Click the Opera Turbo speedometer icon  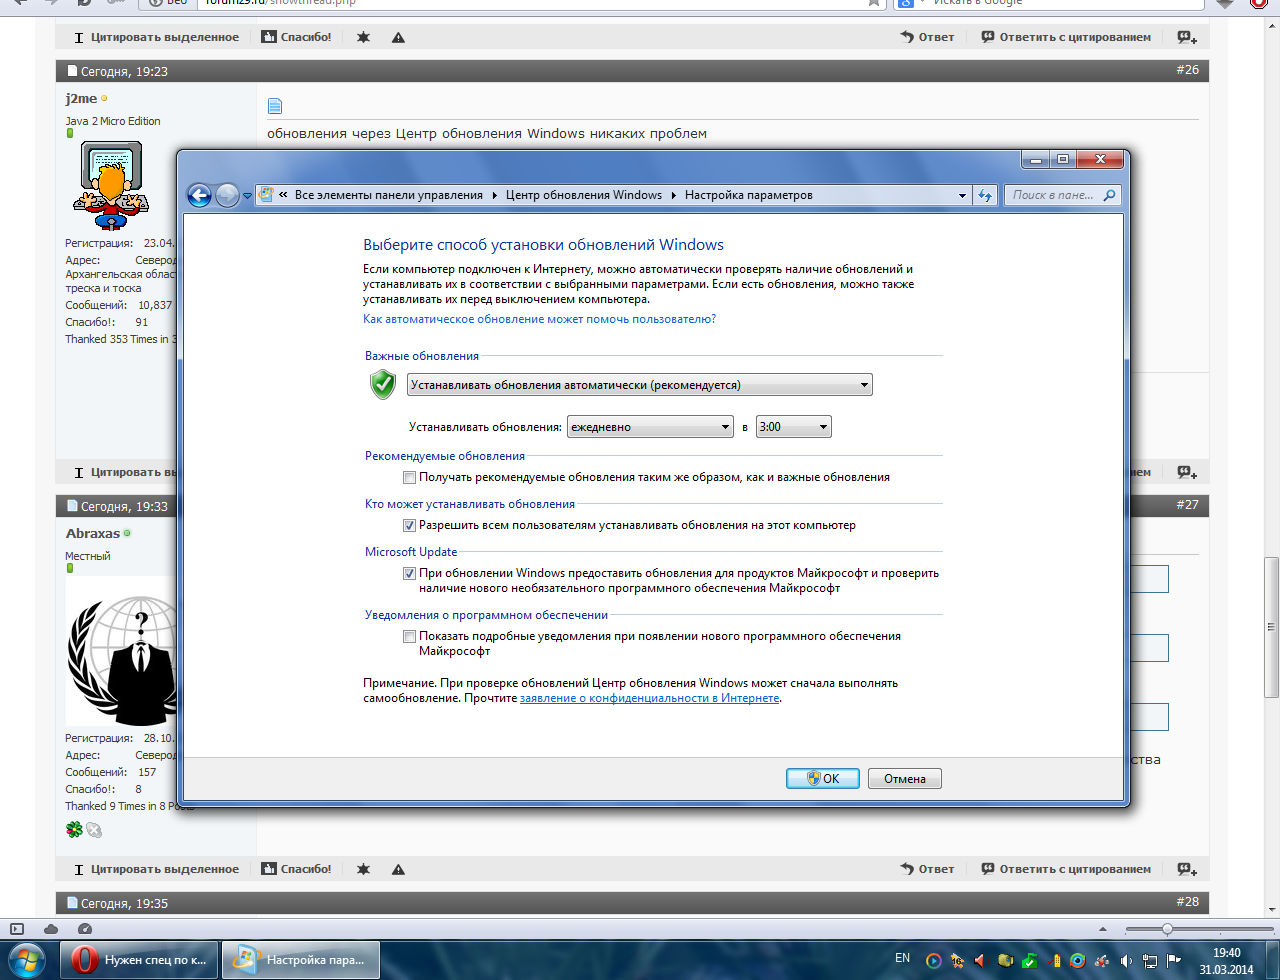pos(85,929)
